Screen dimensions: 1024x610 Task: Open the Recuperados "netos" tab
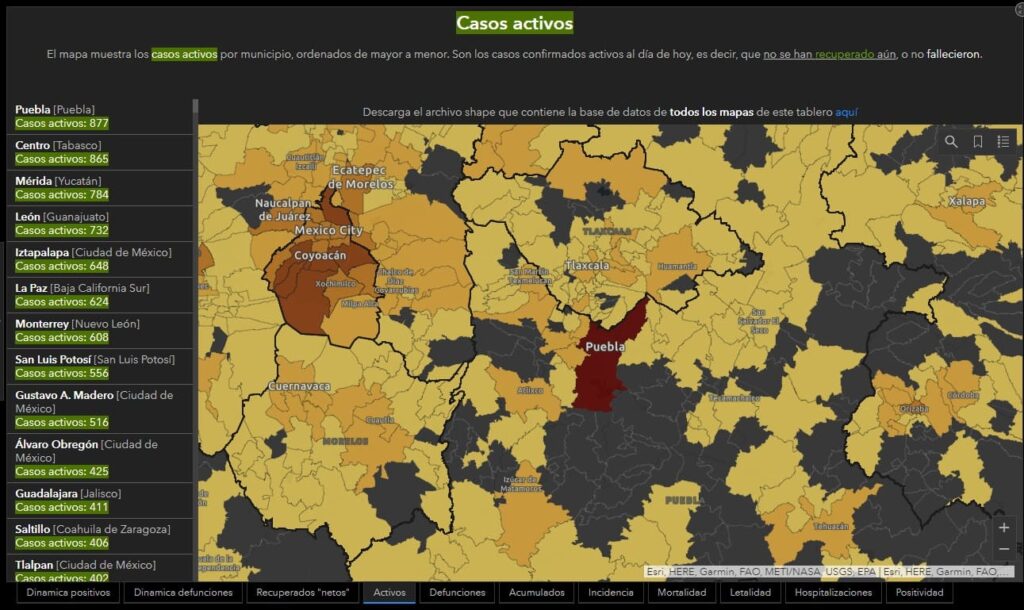pyautogui.click(x=300, y=592)
